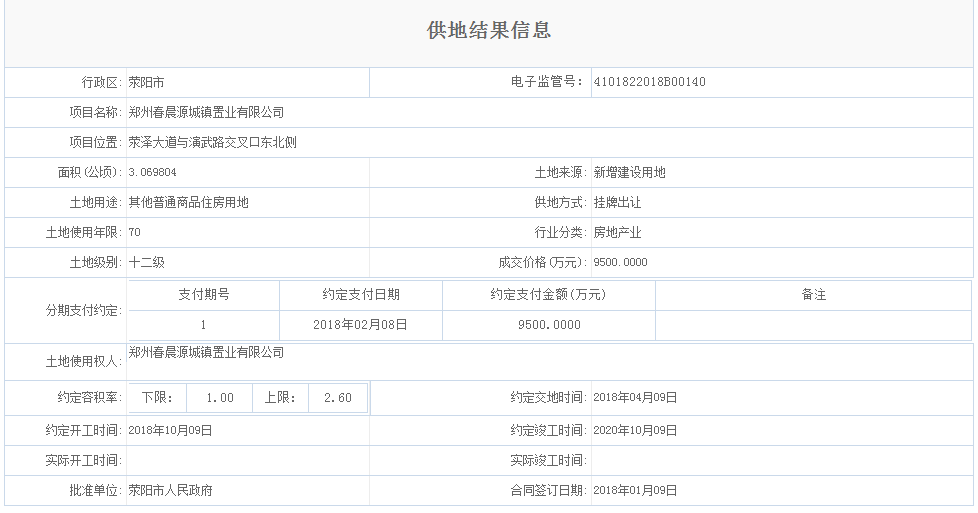Screen dimensions: 978x513
Task: Select the 成交价格 value 9500.0000
Action: 620,262
